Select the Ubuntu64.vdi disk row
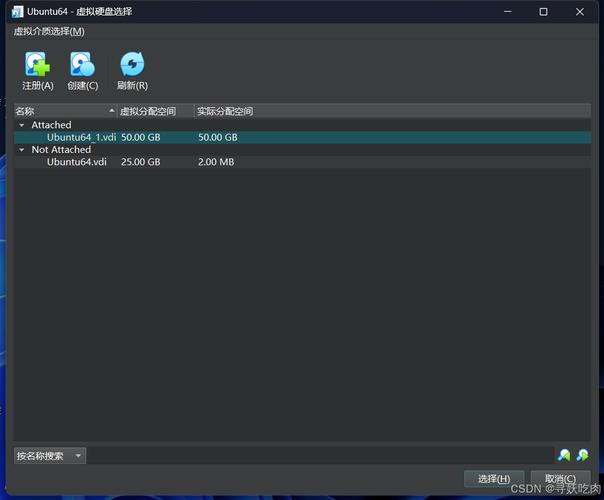604x500 pixels. click(x=77, y=162)
